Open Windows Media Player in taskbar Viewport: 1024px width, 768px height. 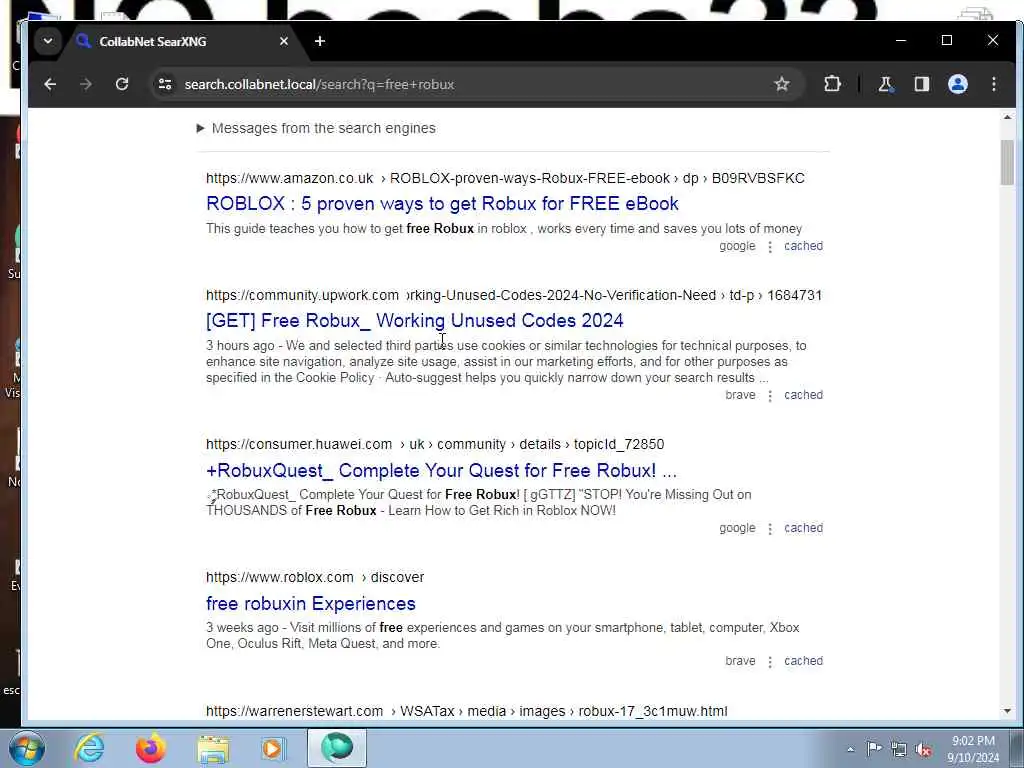tap(273, 748)
